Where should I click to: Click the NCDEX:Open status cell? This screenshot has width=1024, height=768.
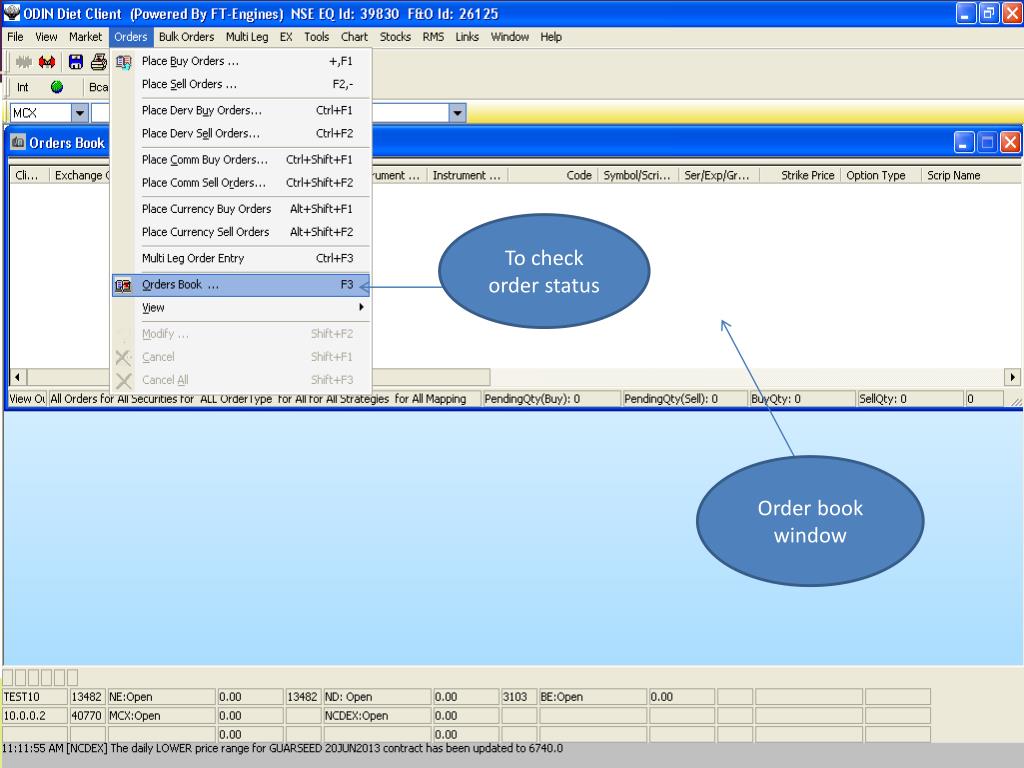tap(377, 716)
